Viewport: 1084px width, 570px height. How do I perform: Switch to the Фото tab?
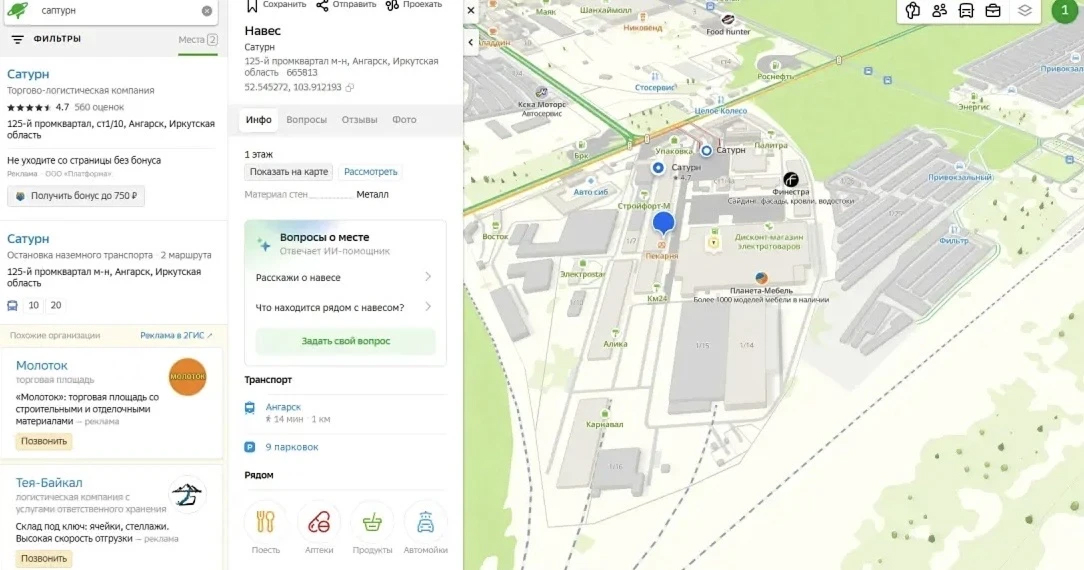[x=404, y=120]
